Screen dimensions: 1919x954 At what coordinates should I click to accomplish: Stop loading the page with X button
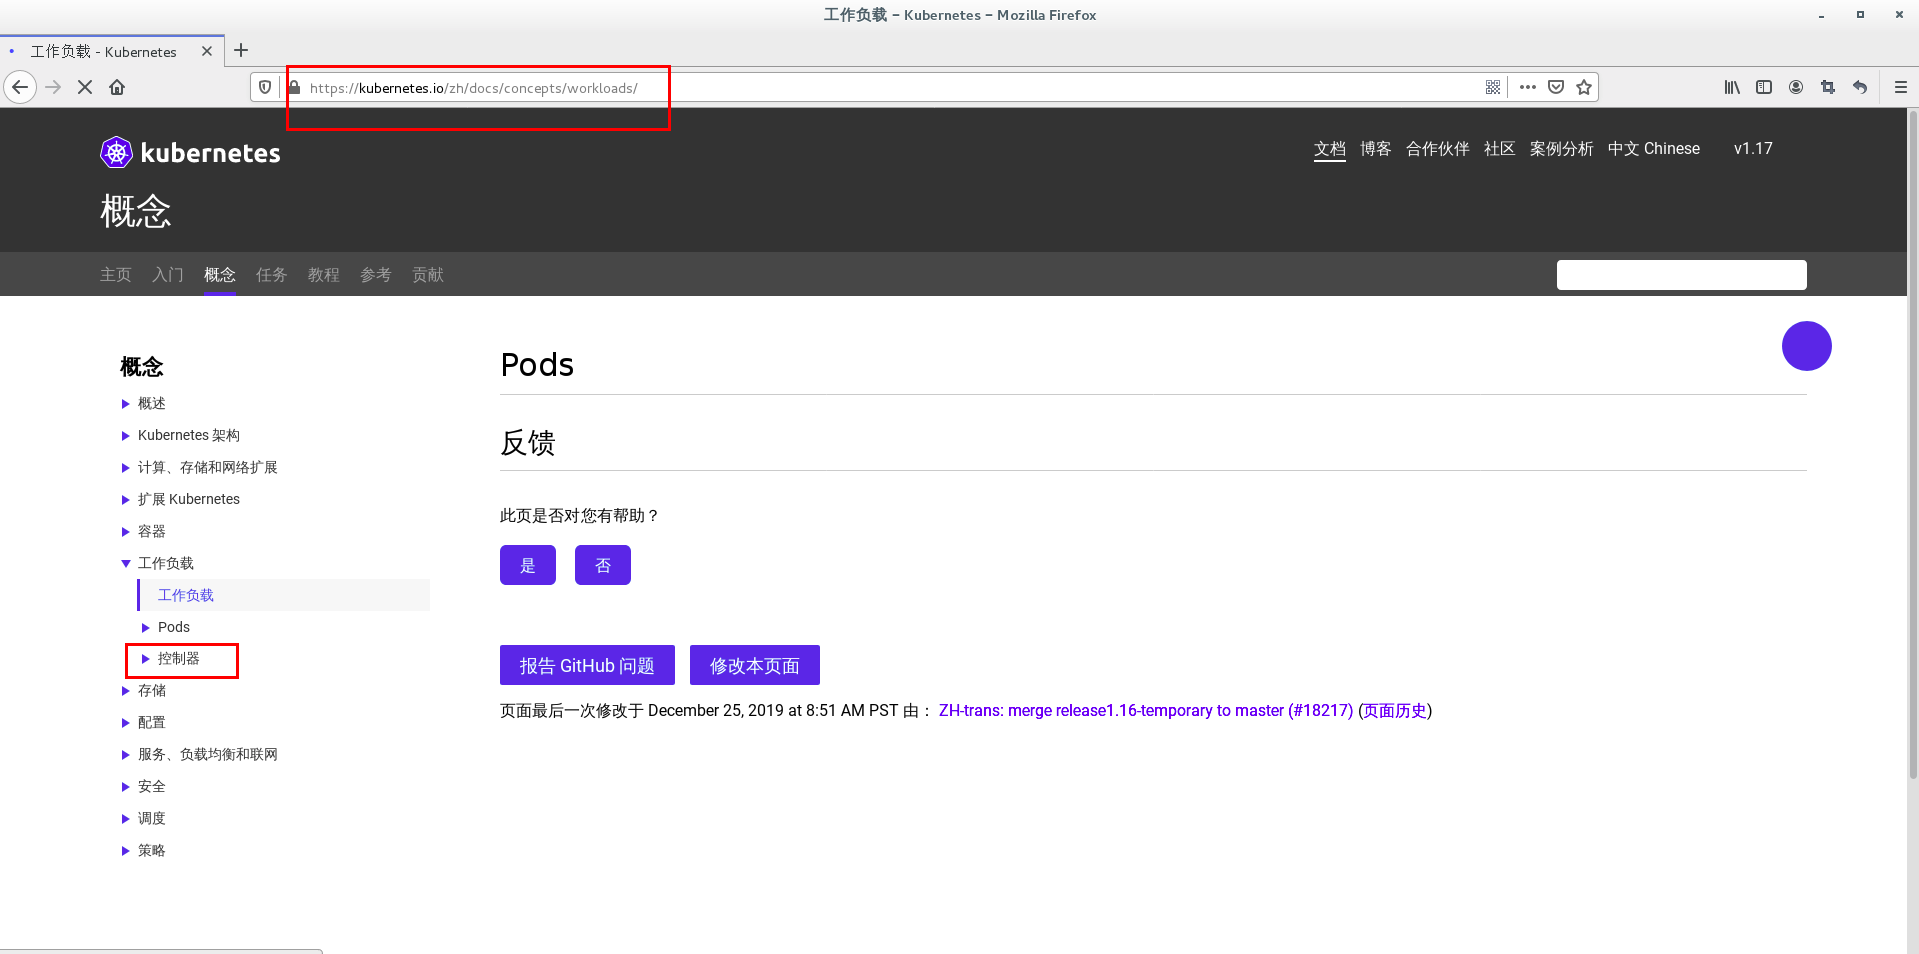85,87
